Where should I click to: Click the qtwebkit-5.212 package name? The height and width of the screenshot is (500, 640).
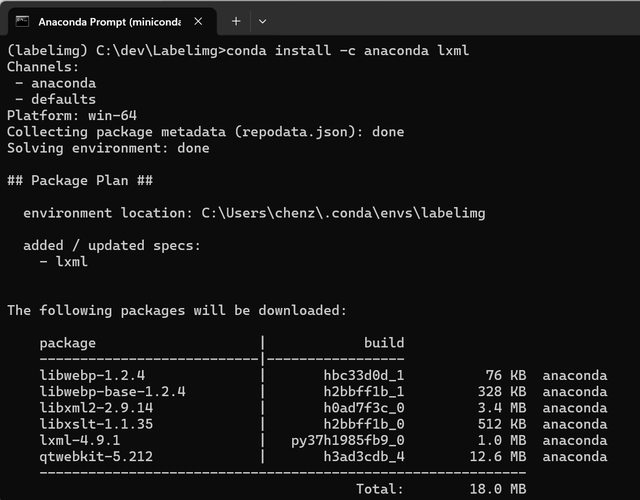point(96,457)
